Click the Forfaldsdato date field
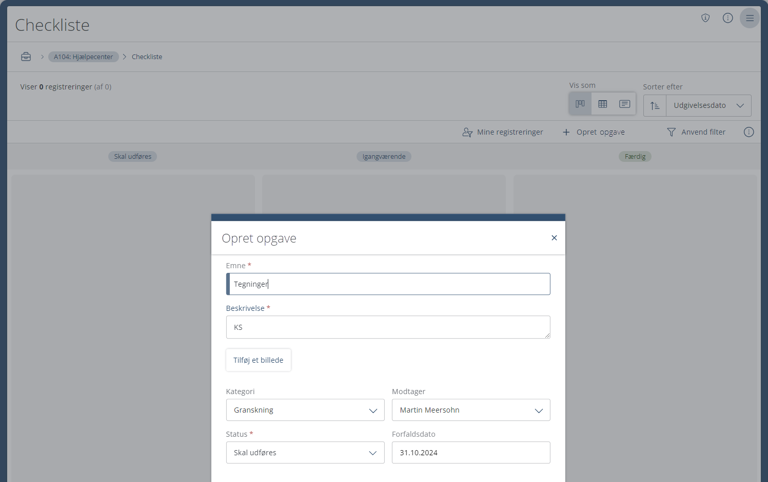768x482 pixels. pyautogui.click(x=470, y=453)
